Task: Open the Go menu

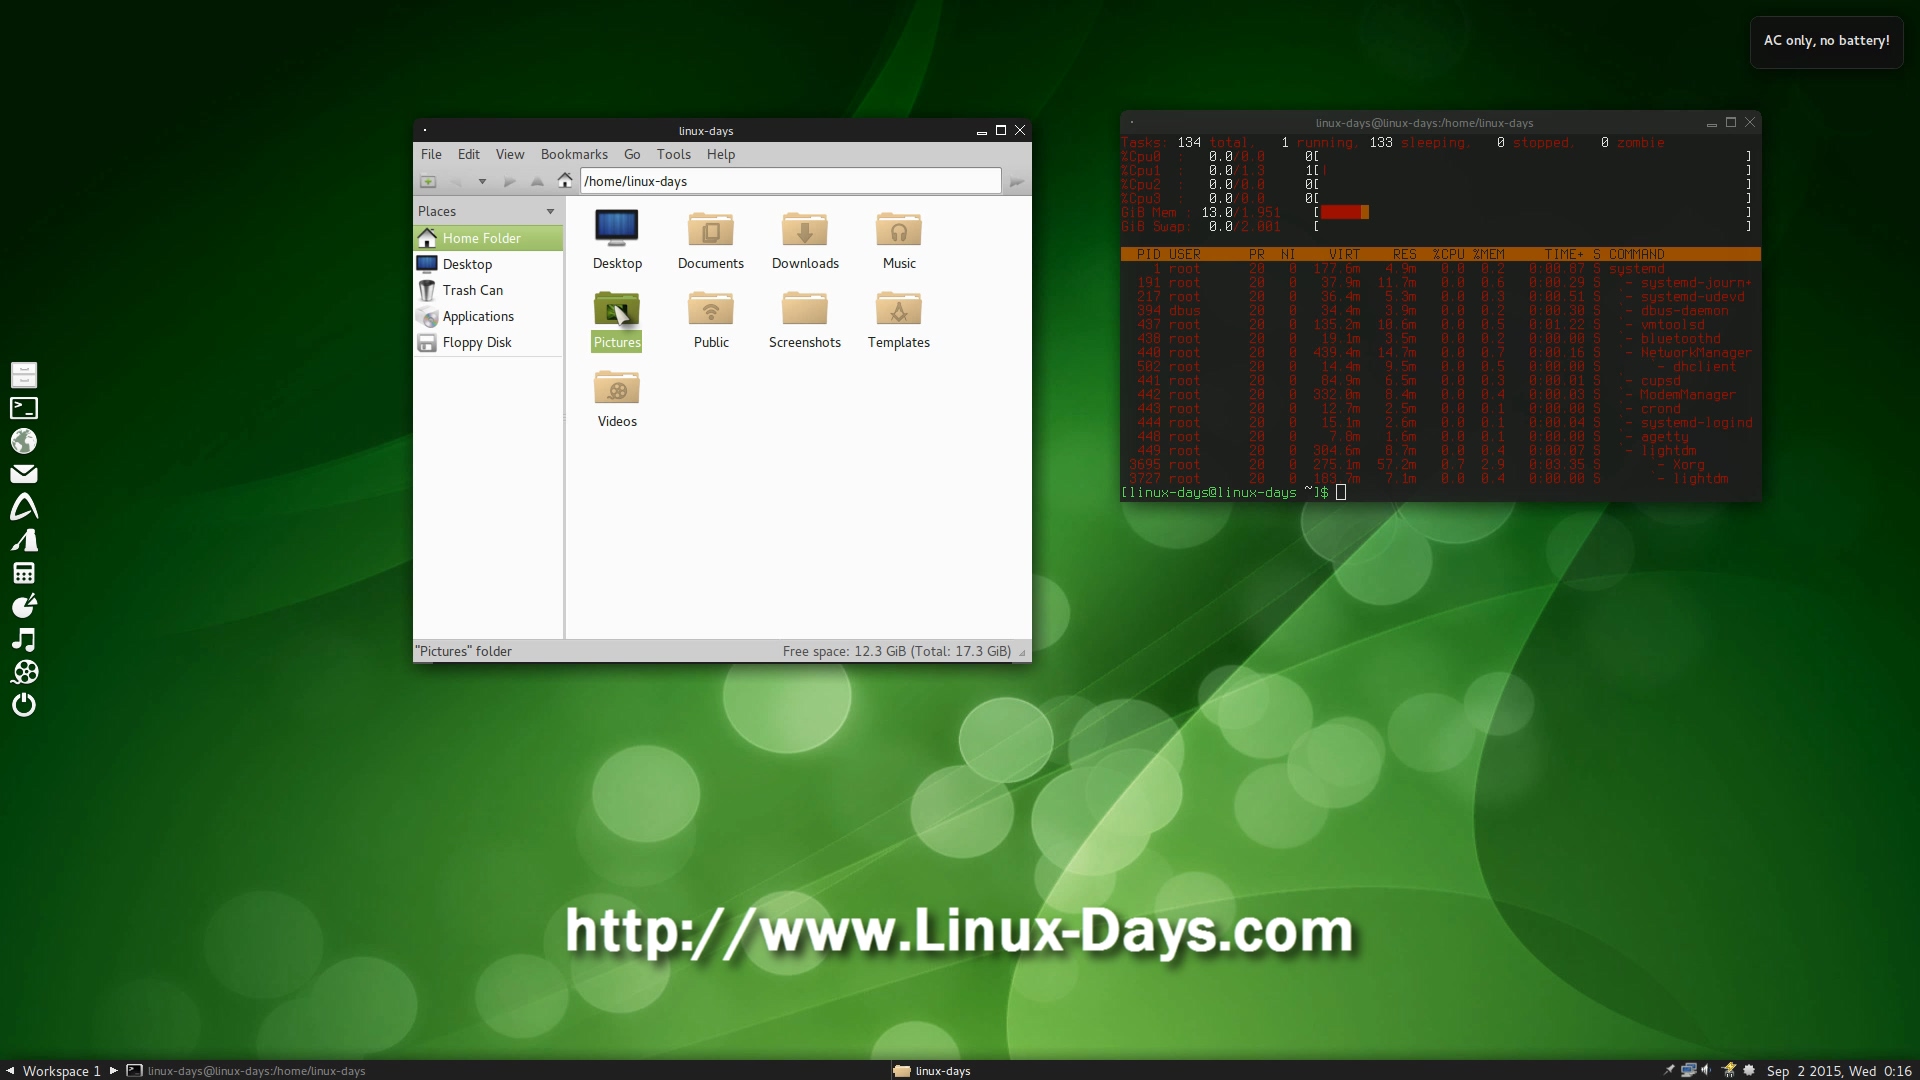Action: tap(632, 154)
